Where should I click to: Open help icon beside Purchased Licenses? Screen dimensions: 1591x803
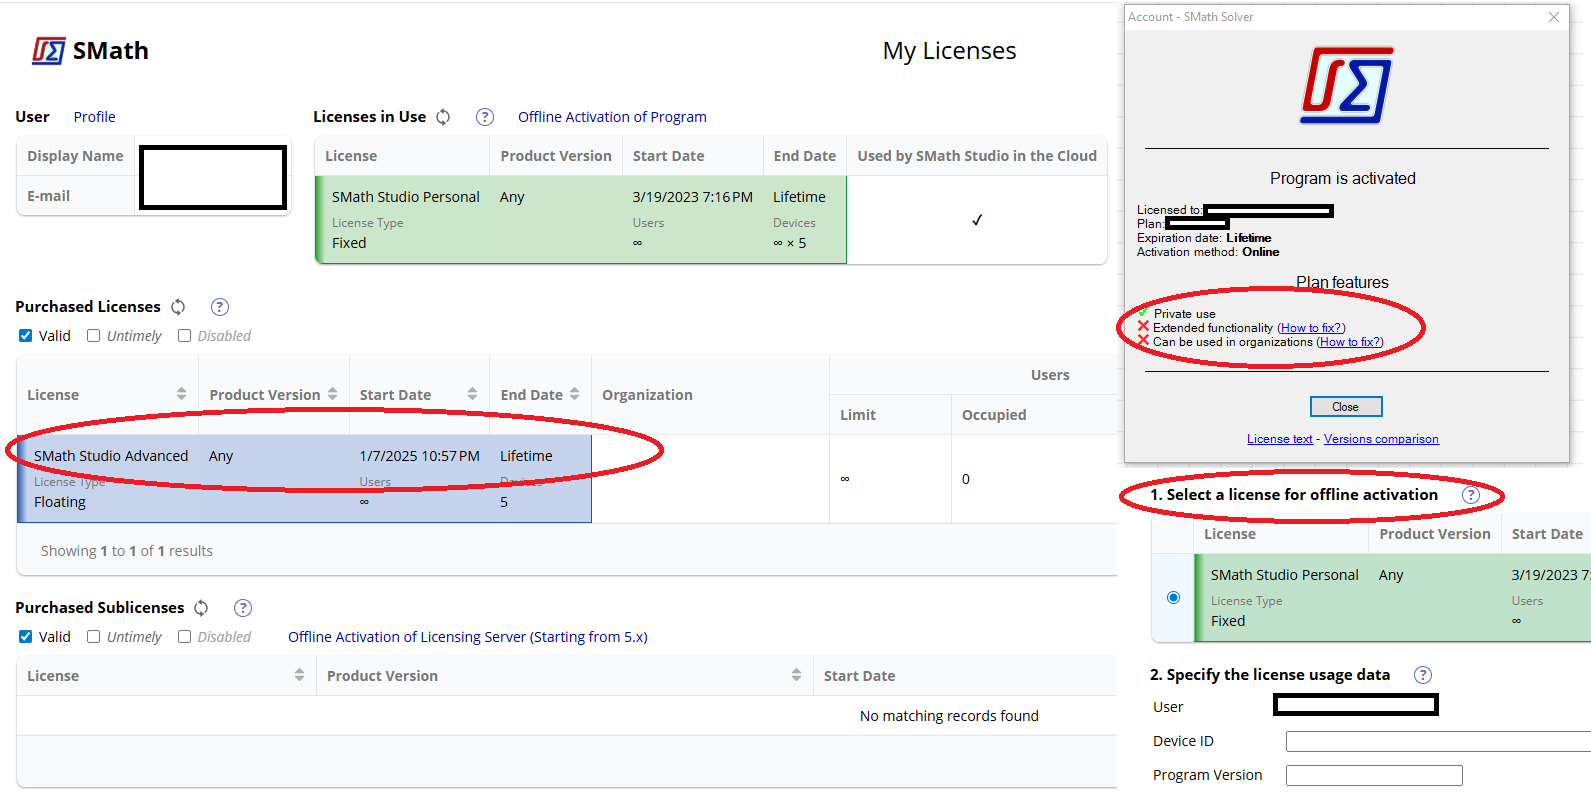220,307
